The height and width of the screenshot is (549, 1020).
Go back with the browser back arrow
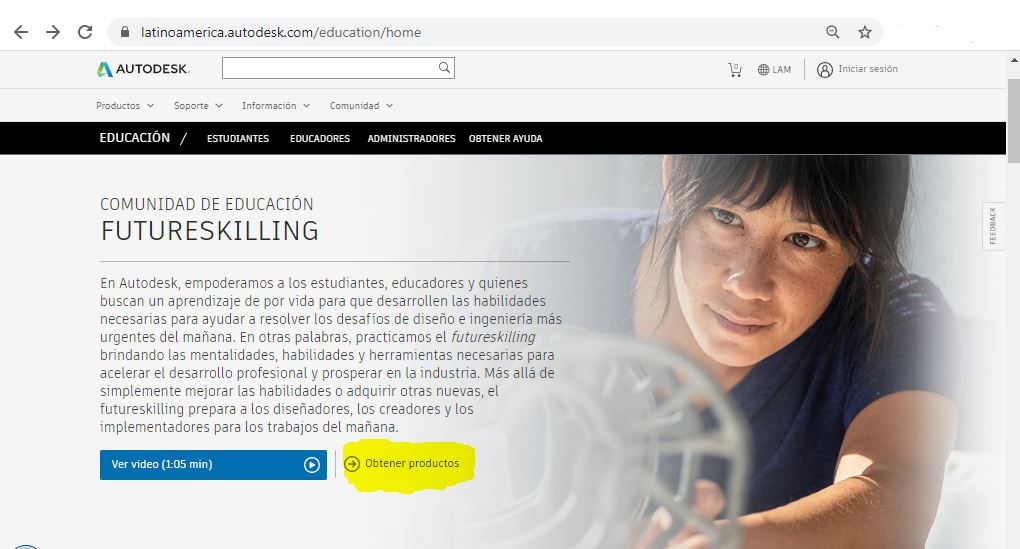21,32
